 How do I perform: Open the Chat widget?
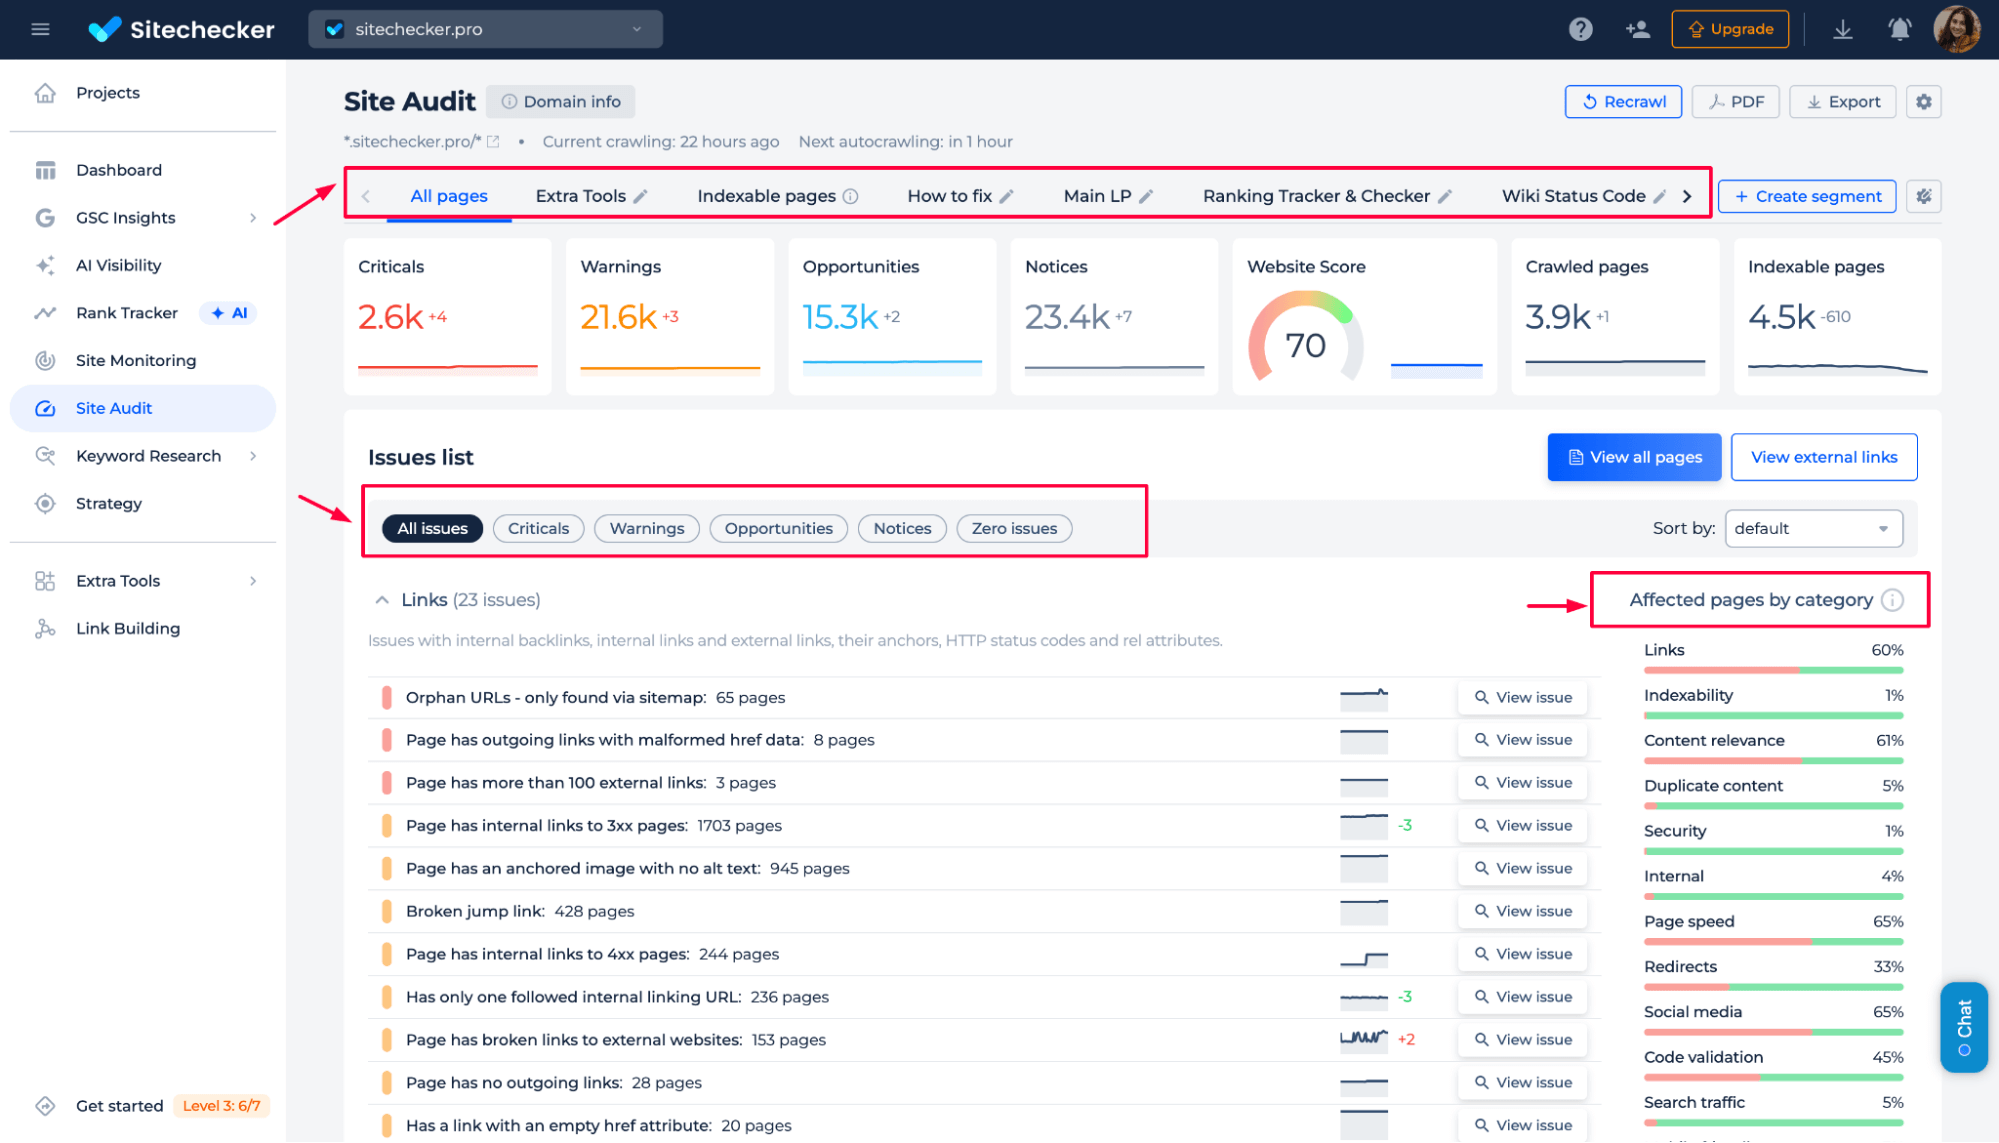point(1964,1027)
